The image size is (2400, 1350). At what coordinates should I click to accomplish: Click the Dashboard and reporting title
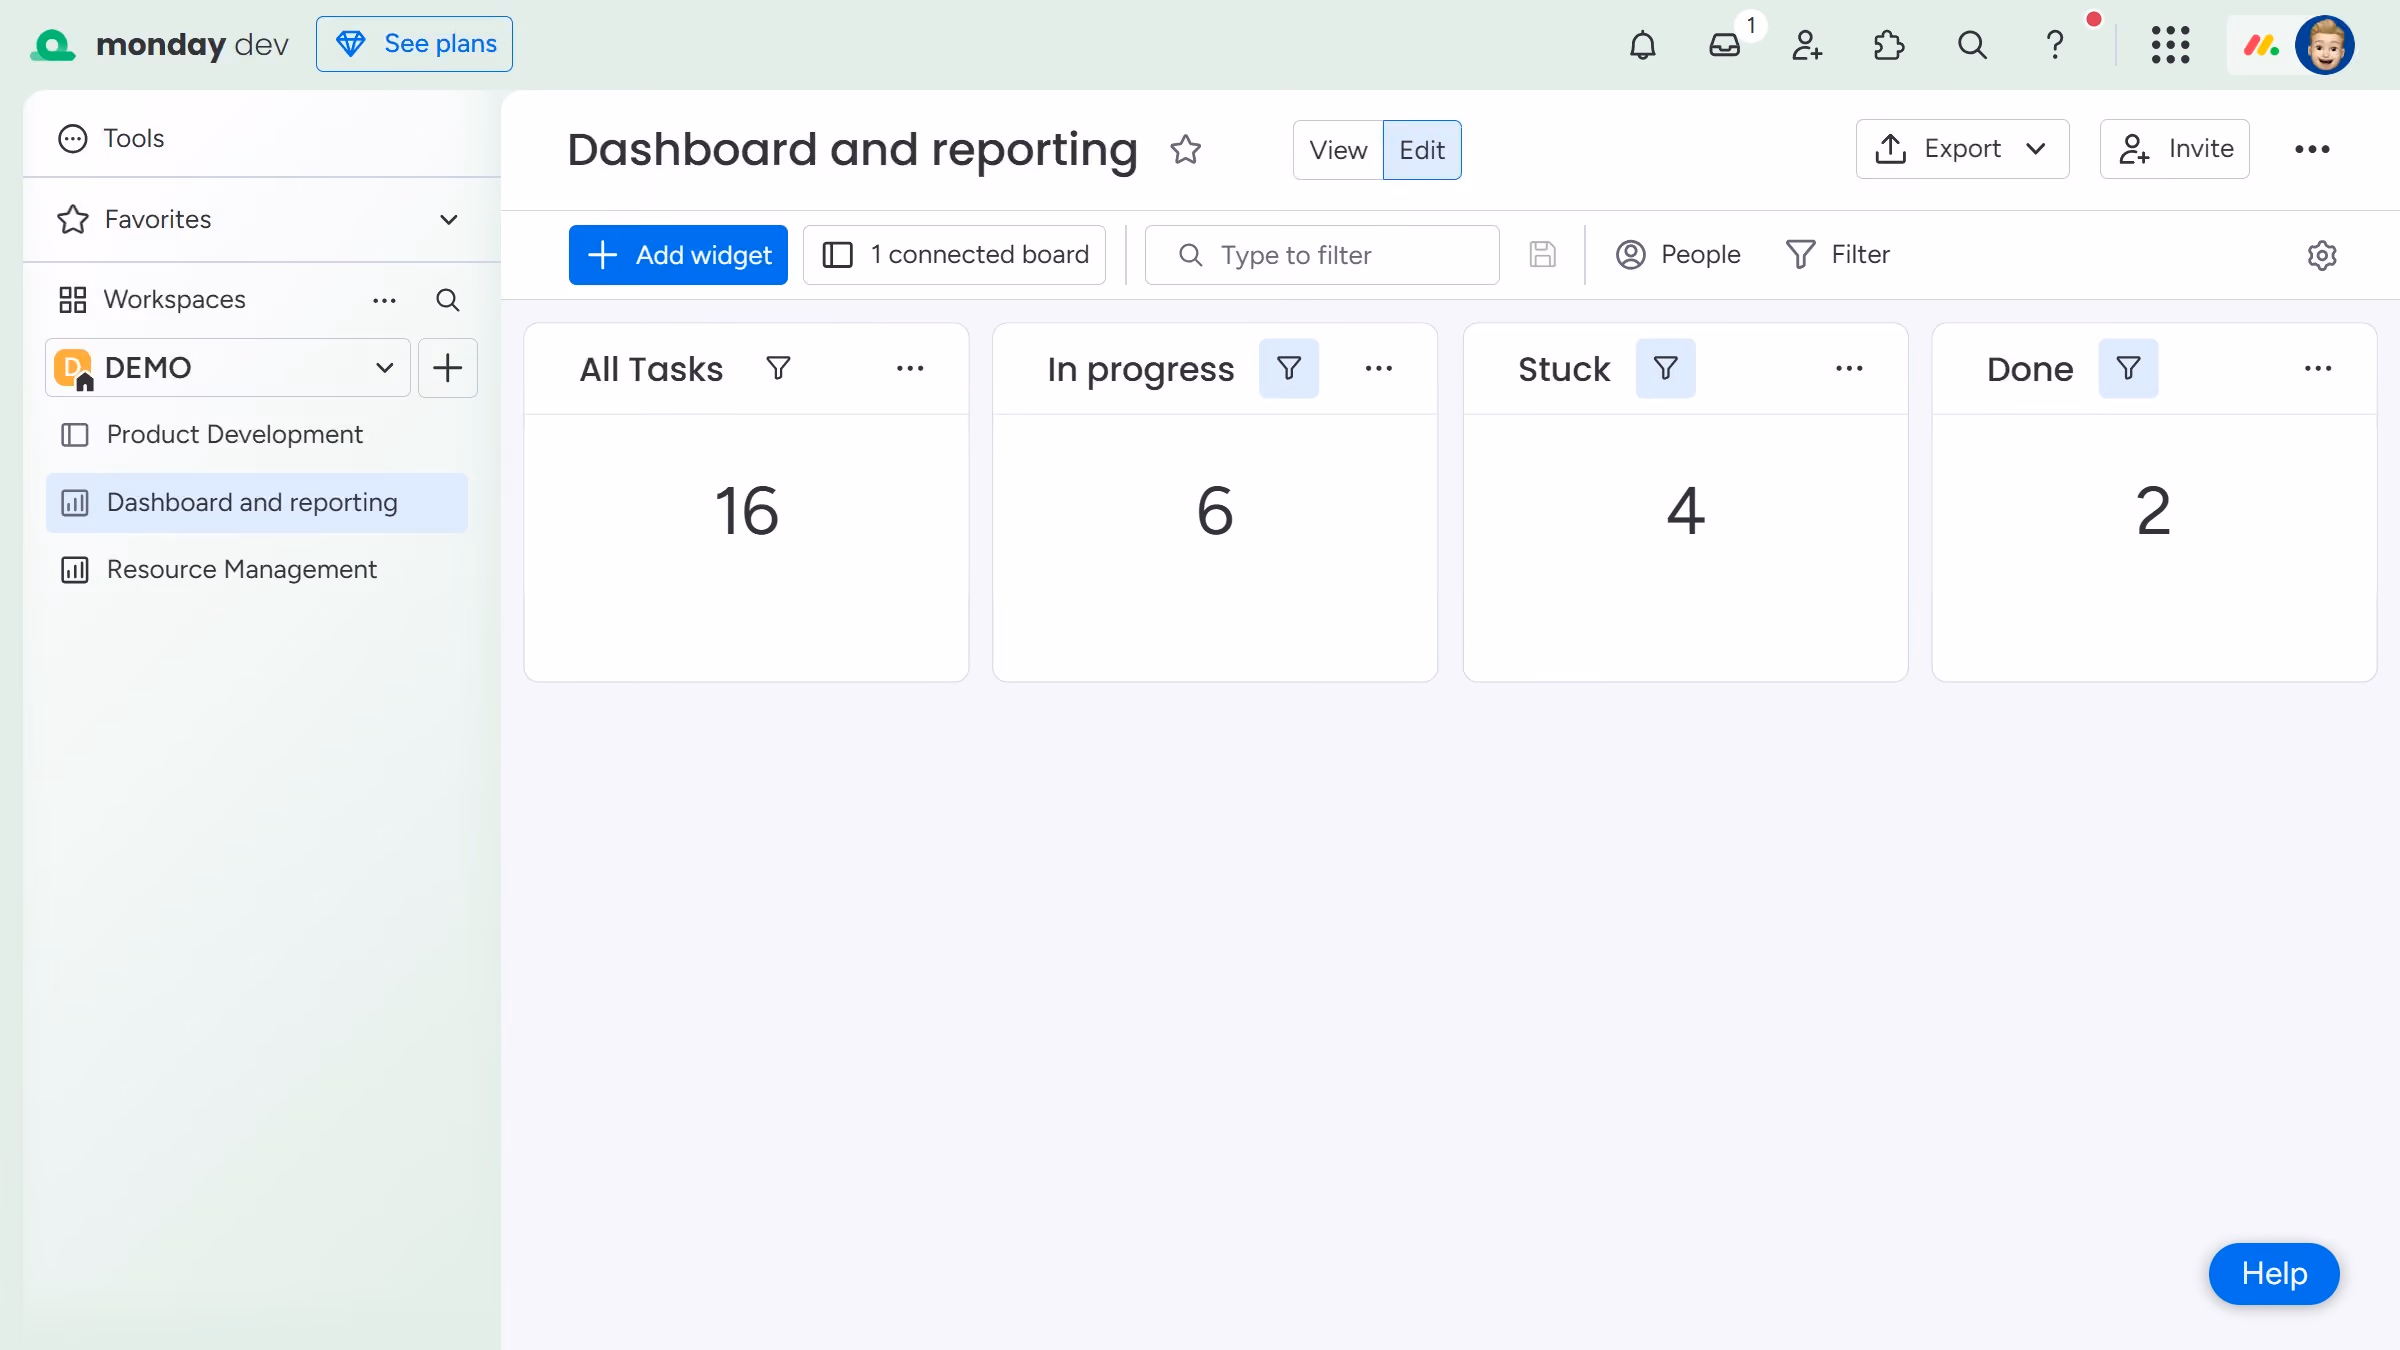(853, 150)
